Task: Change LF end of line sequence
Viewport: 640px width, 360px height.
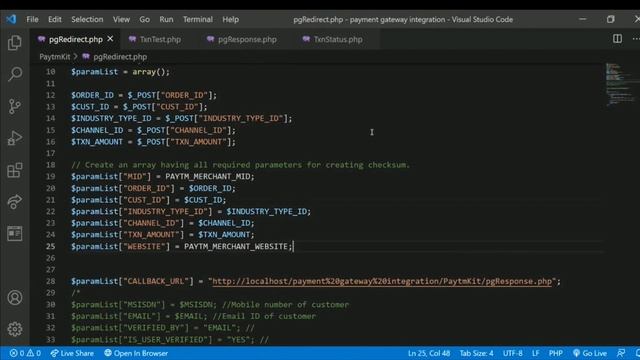Action: [536, 353]
